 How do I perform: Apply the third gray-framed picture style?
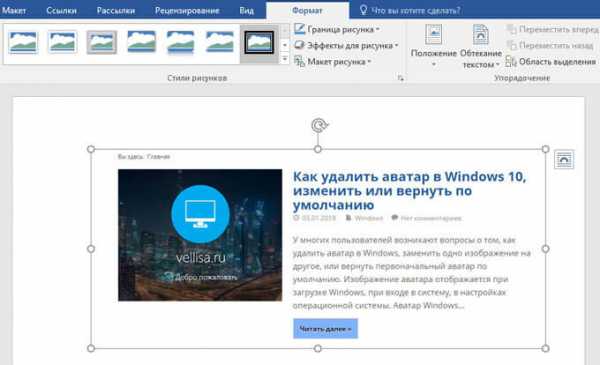102,42
